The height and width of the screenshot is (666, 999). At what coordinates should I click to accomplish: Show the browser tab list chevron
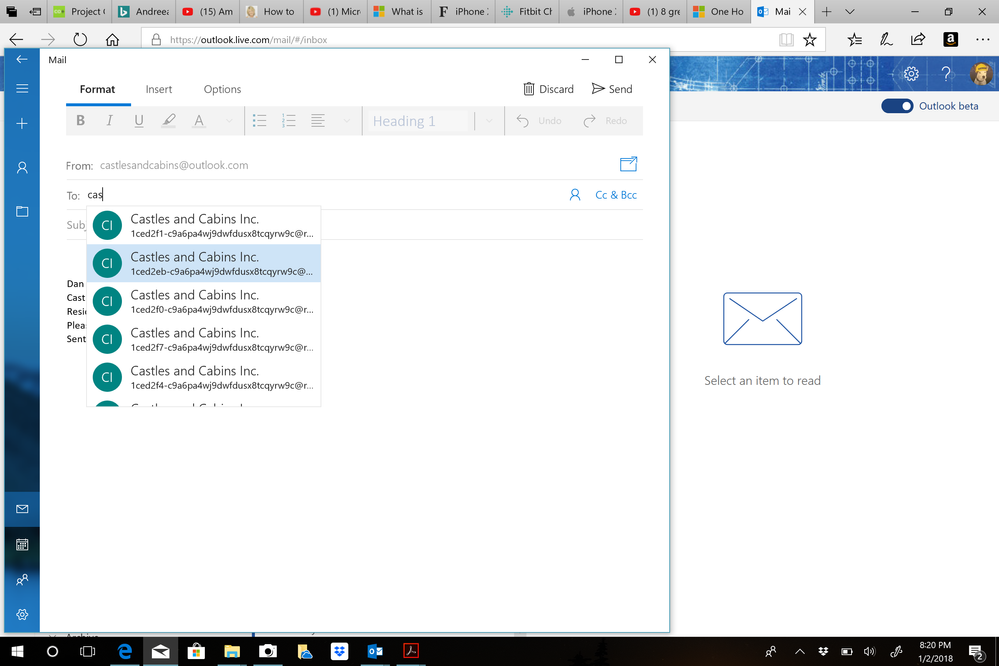point(849,11)
